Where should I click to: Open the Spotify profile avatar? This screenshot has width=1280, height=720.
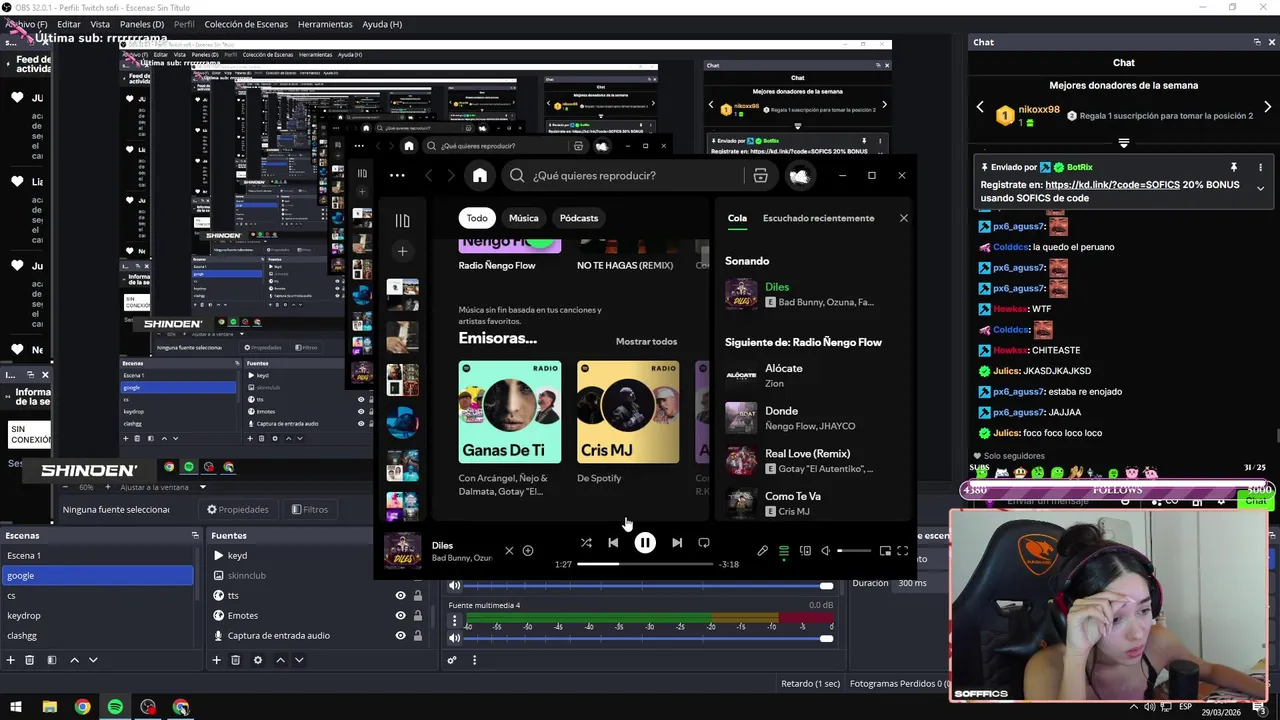[799, 176]
